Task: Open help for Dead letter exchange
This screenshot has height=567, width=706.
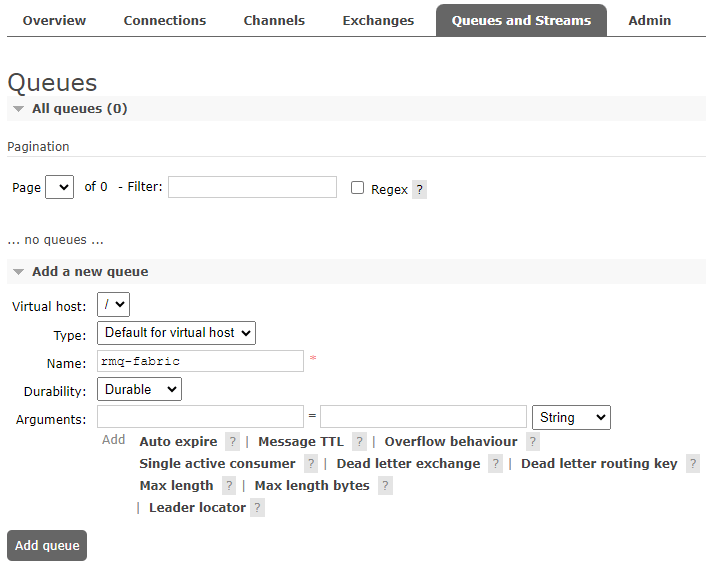Action: click(x=495, y=464)
